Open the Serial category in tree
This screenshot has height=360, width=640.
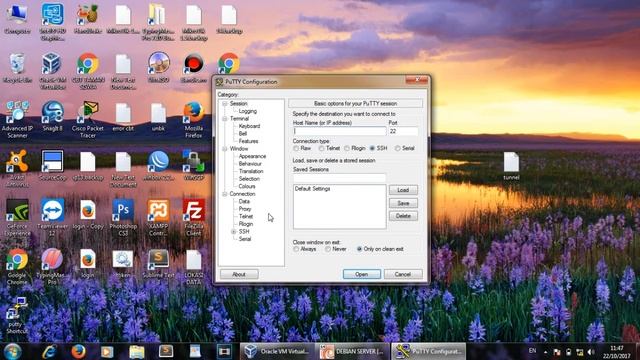pyautogui.click(x=245, y=239)
